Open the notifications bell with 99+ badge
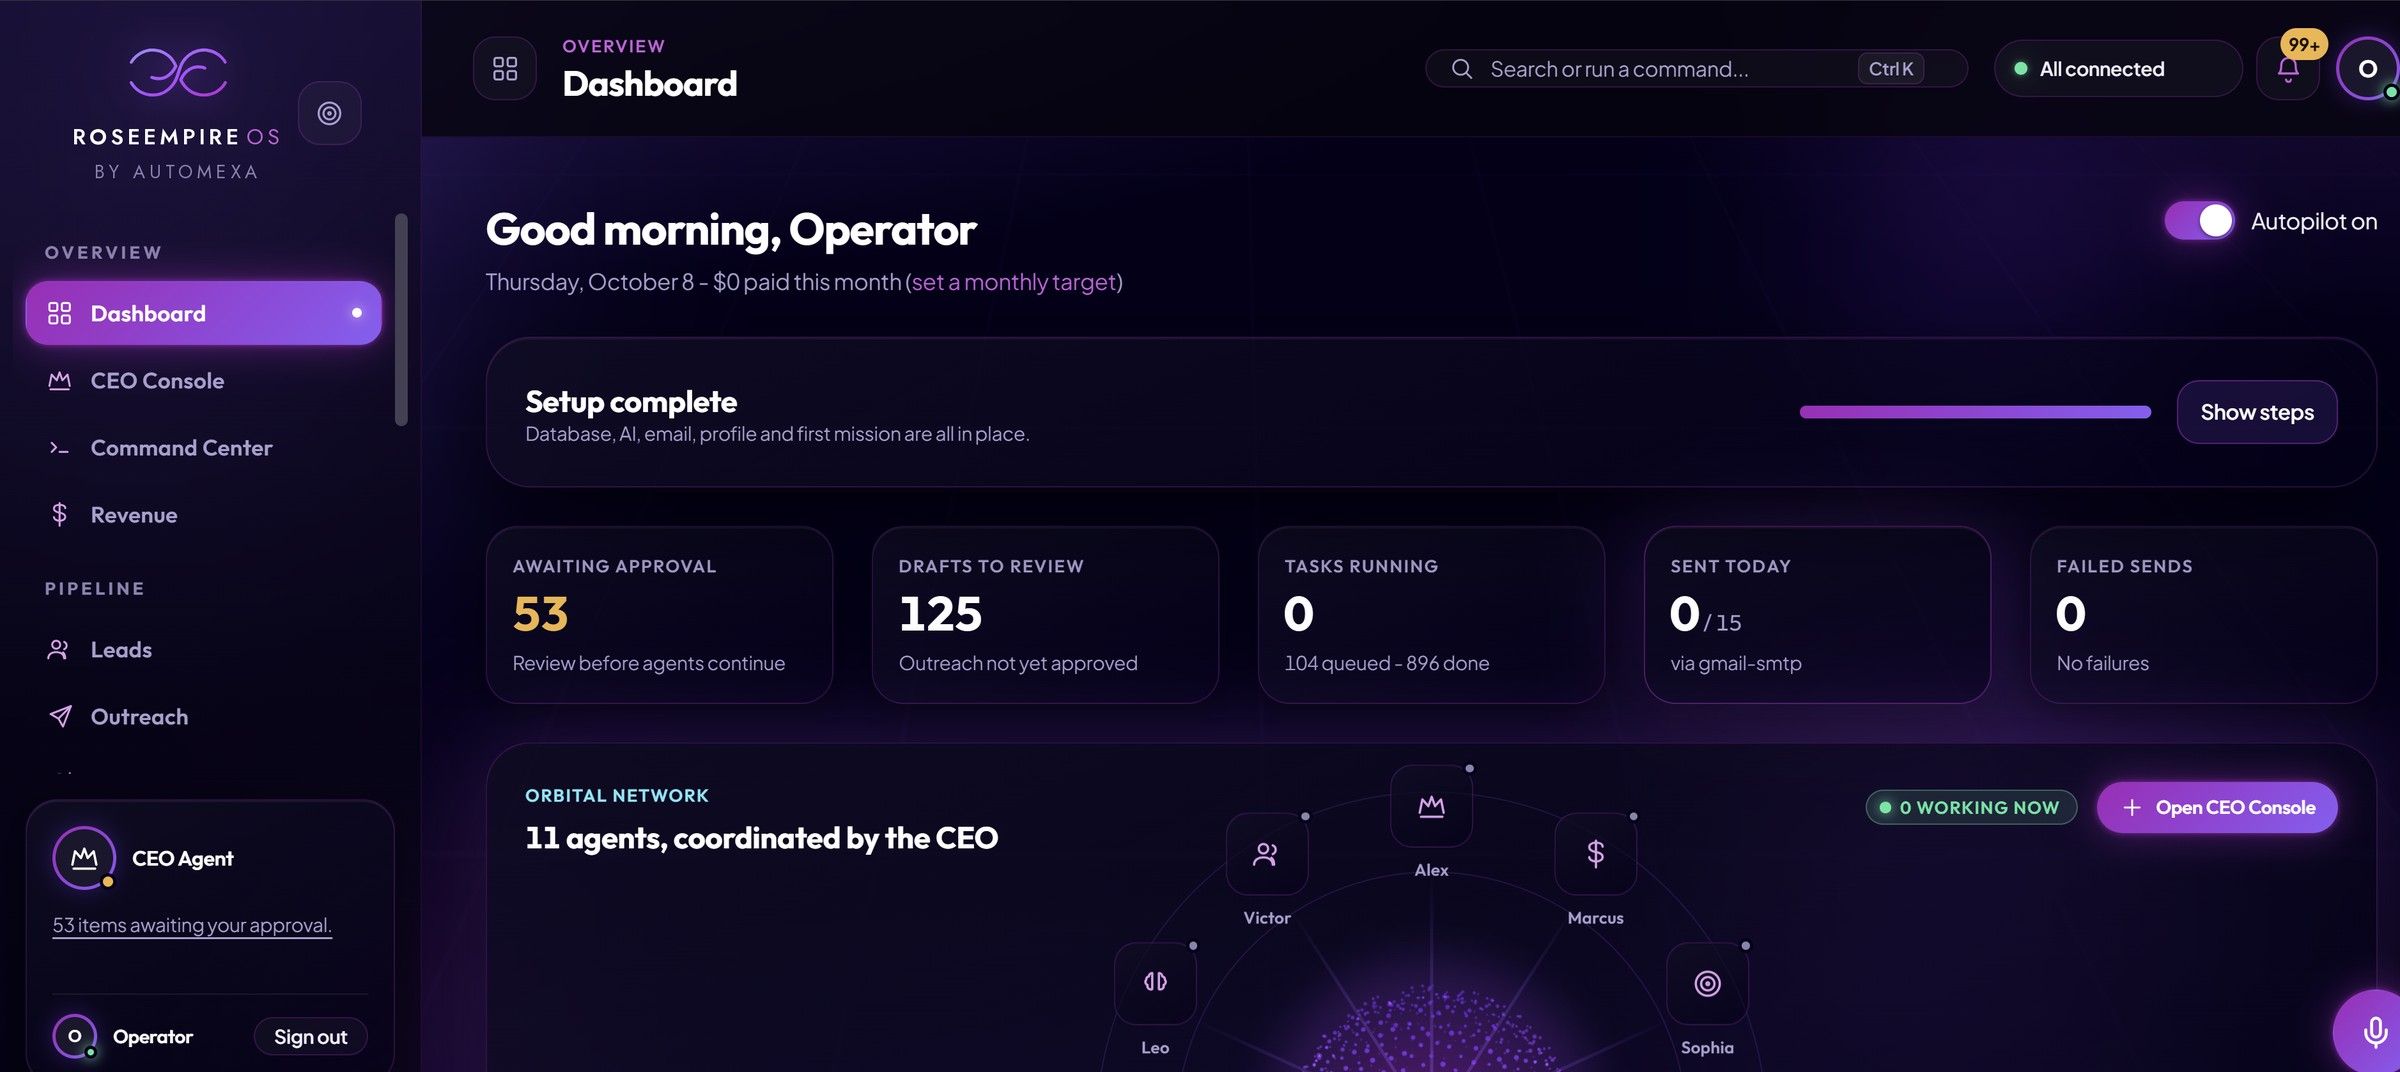 2288,69
